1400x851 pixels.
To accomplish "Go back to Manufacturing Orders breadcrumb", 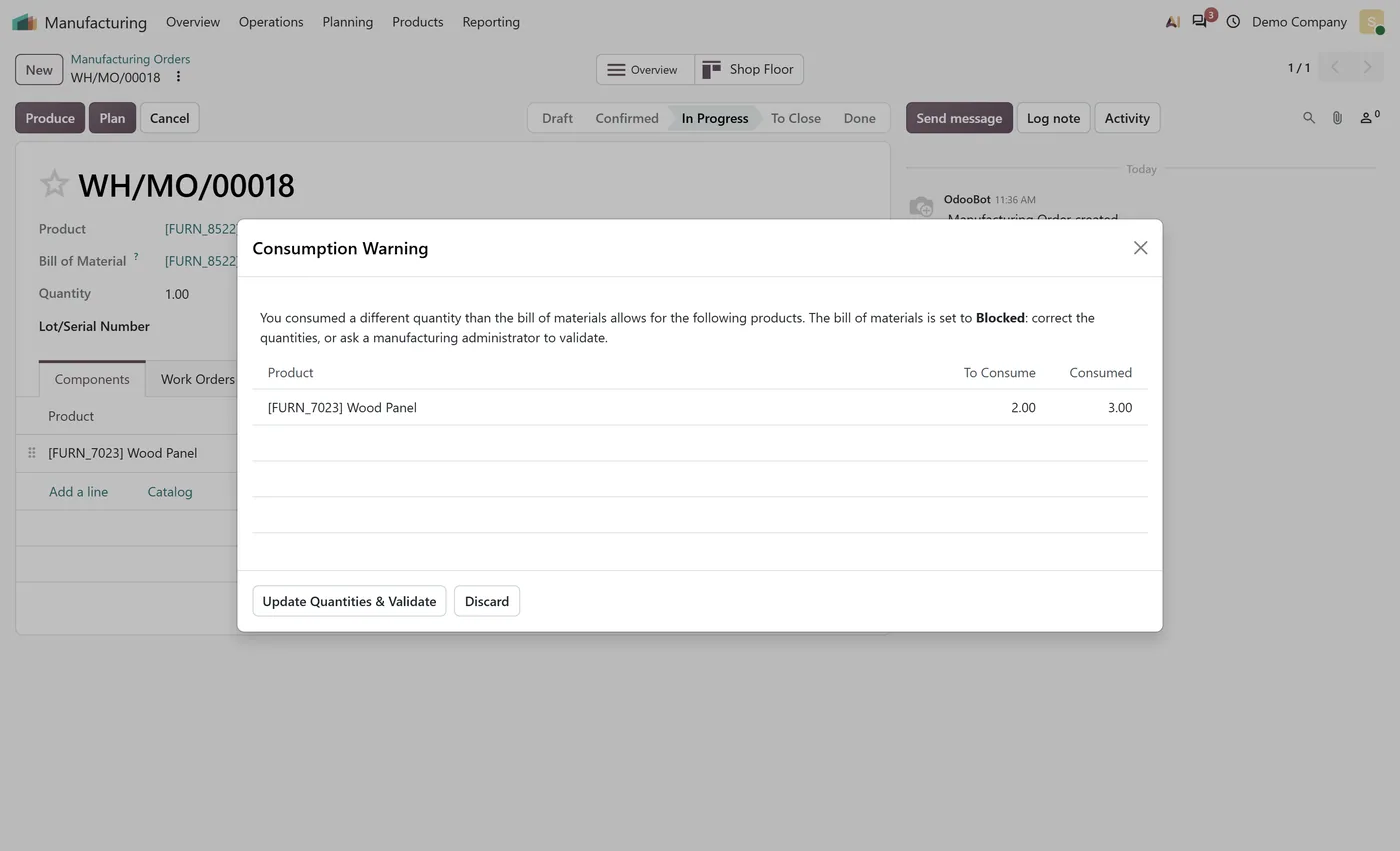I will [x=130, y=59].
